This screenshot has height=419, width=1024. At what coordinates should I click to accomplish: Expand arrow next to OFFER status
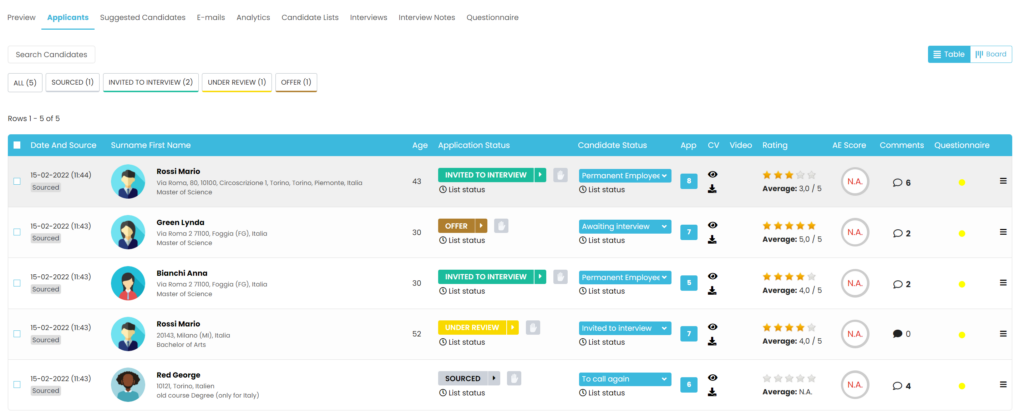(x=481, y=226)
